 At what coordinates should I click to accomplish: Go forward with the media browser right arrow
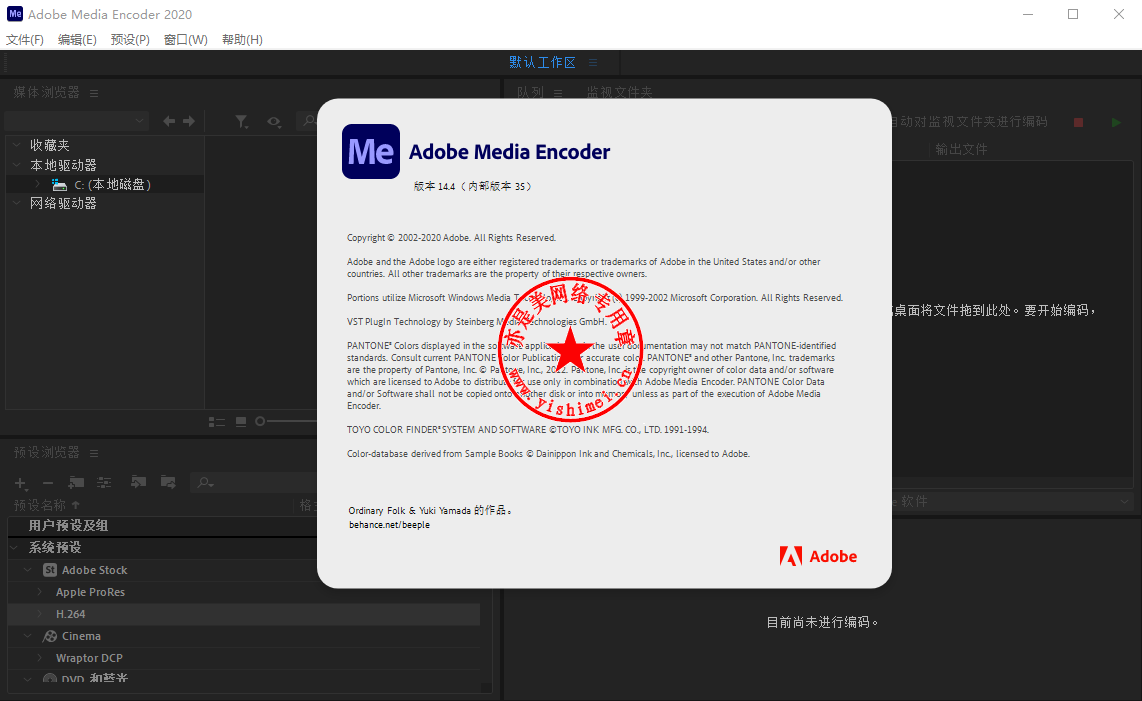189,121
